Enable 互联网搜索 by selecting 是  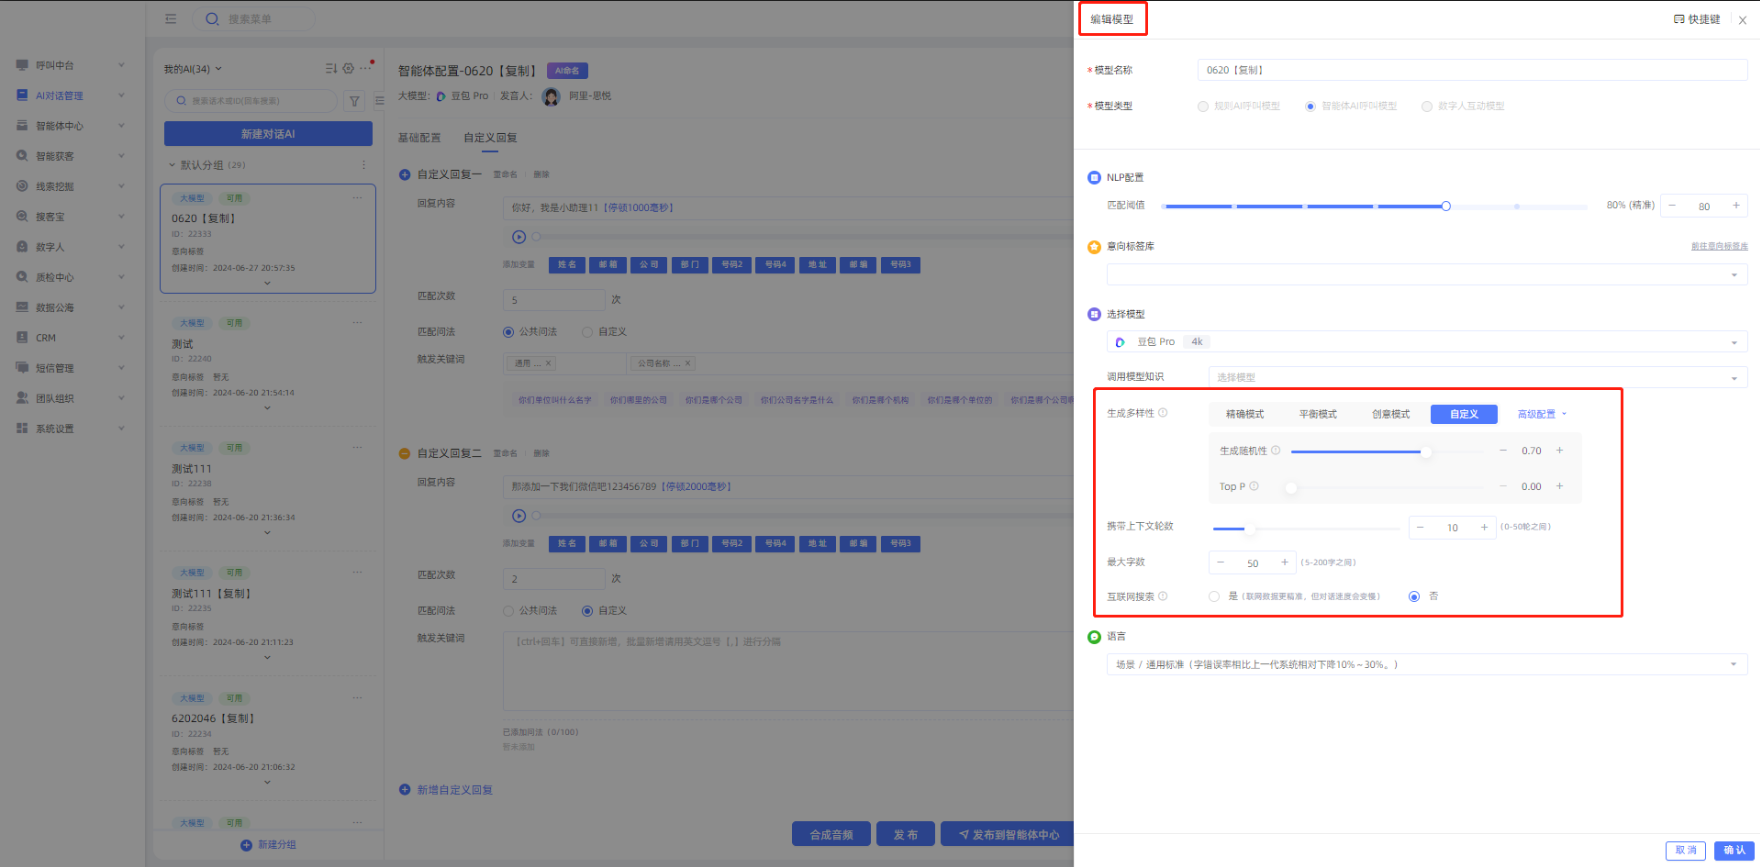pos(1214,597)
